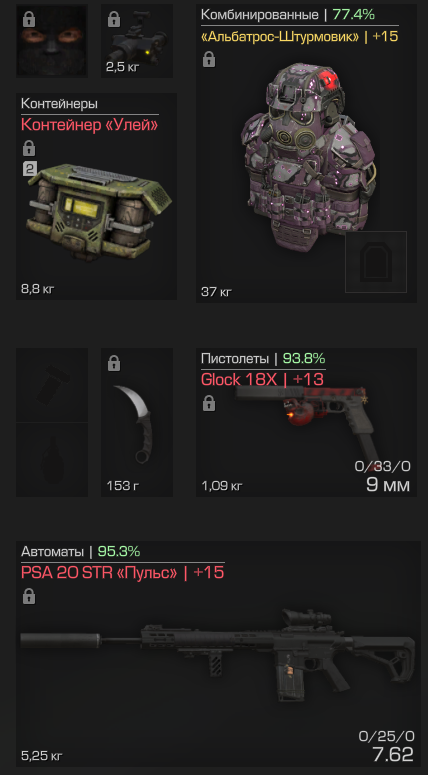This screenshot has width=428, height=775.
Task: Select the Glock 18X pistol image
Action: point(307,425)
